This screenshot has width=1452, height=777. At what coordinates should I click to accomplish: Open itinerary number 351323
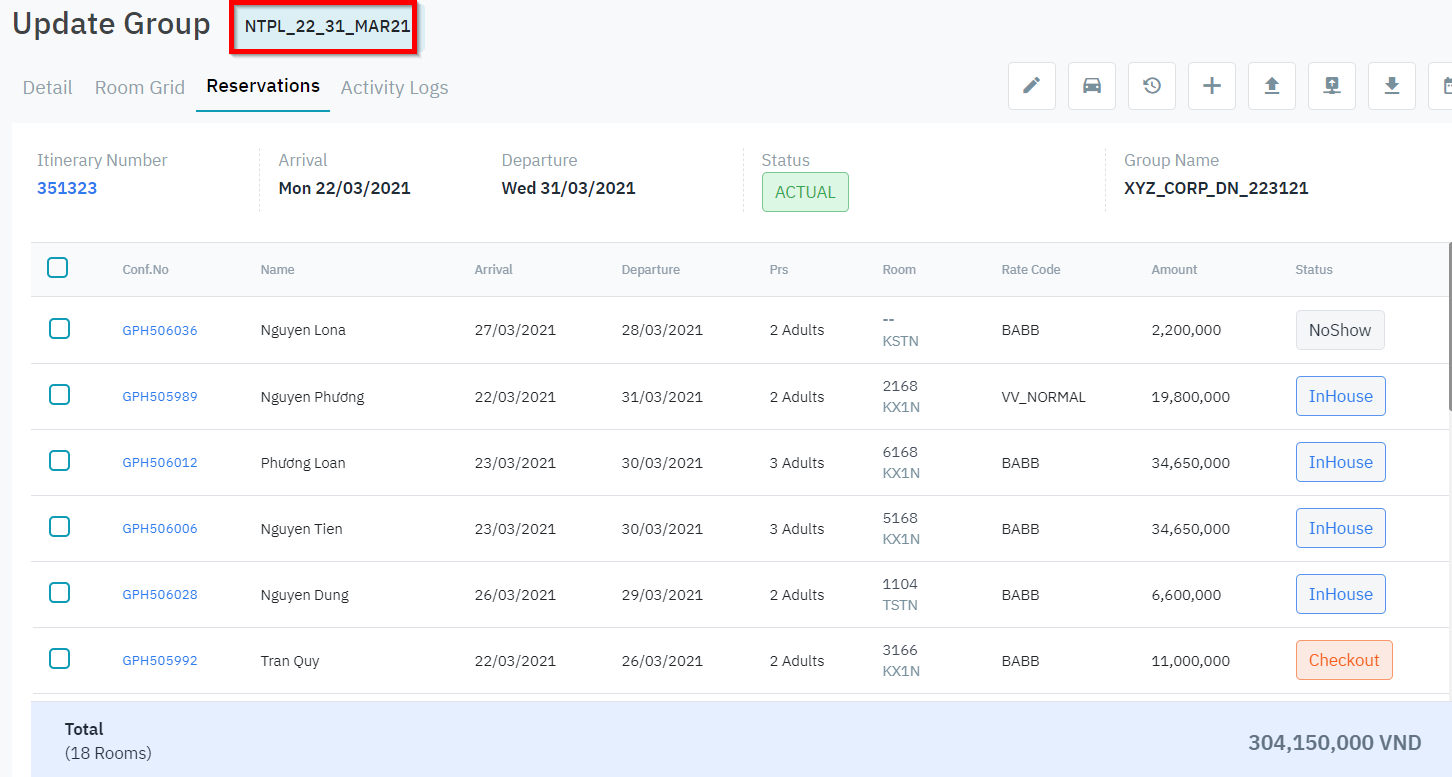67,188
